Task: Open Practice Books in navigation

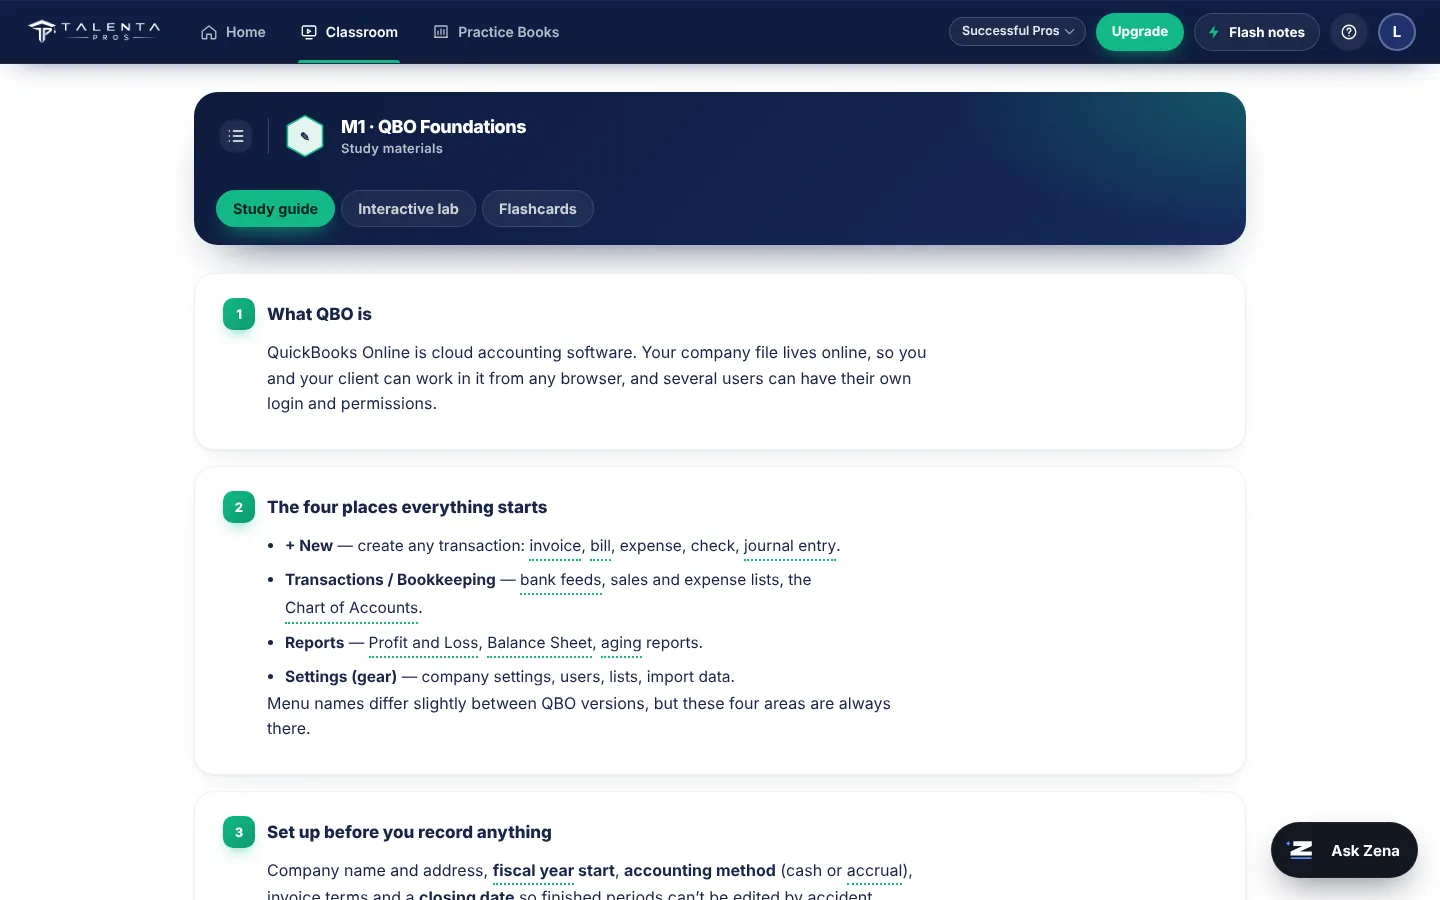Action: point(496,32)
